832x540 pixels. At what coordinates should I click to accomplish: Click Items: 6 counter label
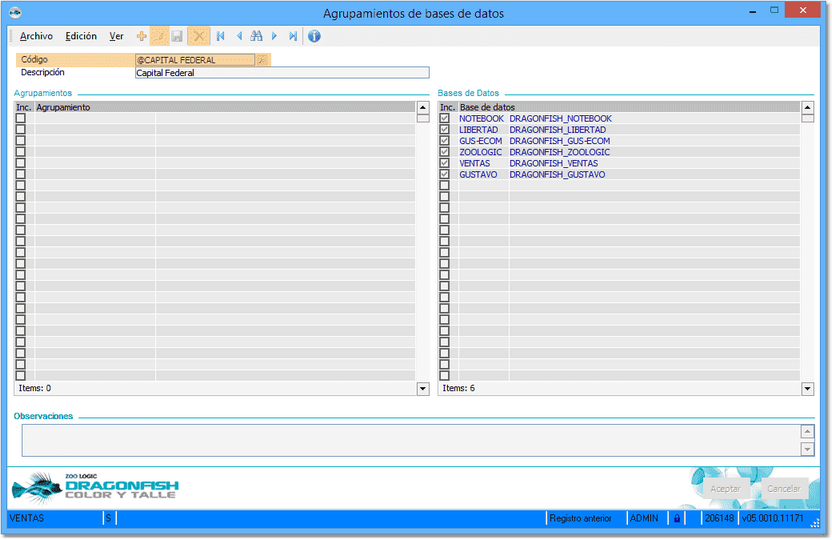pyautogui.click(x=458, y=388)
